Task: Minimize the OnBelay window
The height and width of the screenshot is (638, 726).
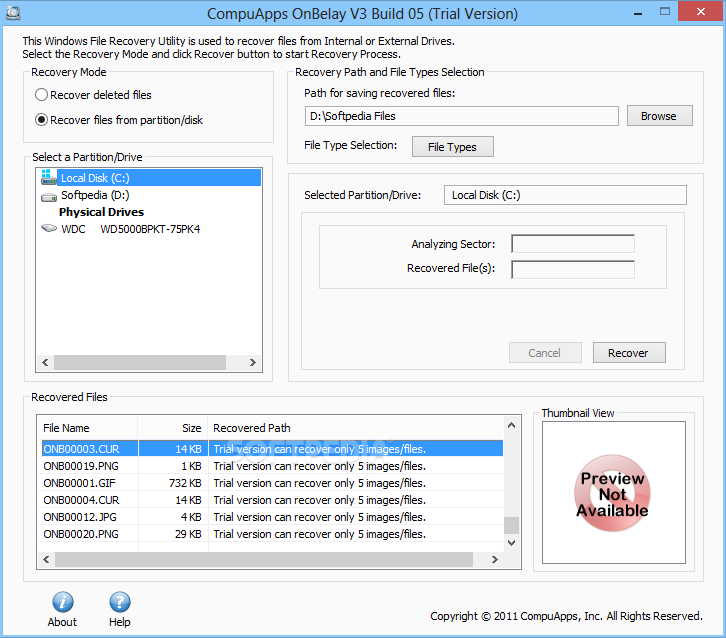Action: 638,13
